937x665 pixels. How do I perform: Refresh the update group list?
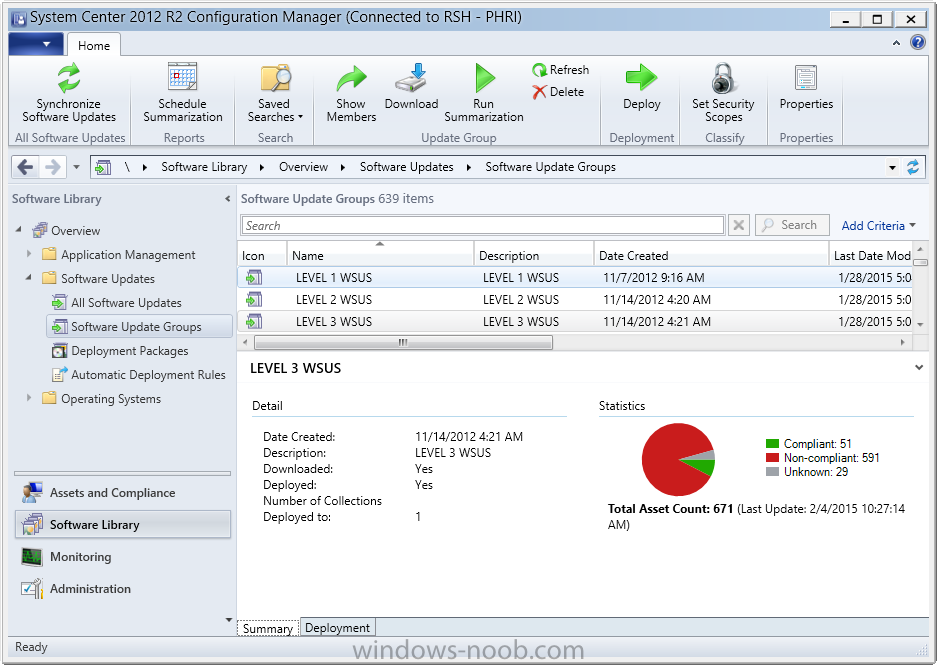point(561,70)
